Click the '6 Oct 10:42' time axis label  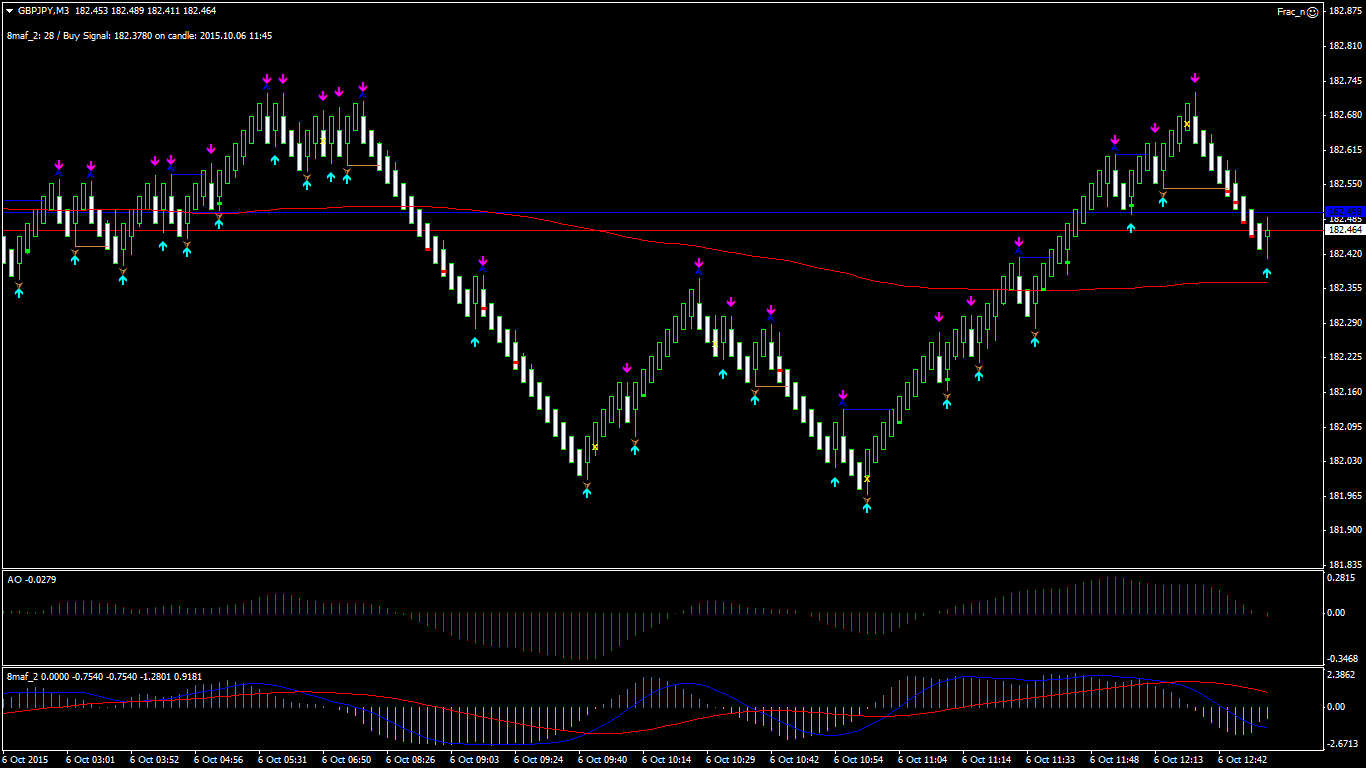coord(795,760)
